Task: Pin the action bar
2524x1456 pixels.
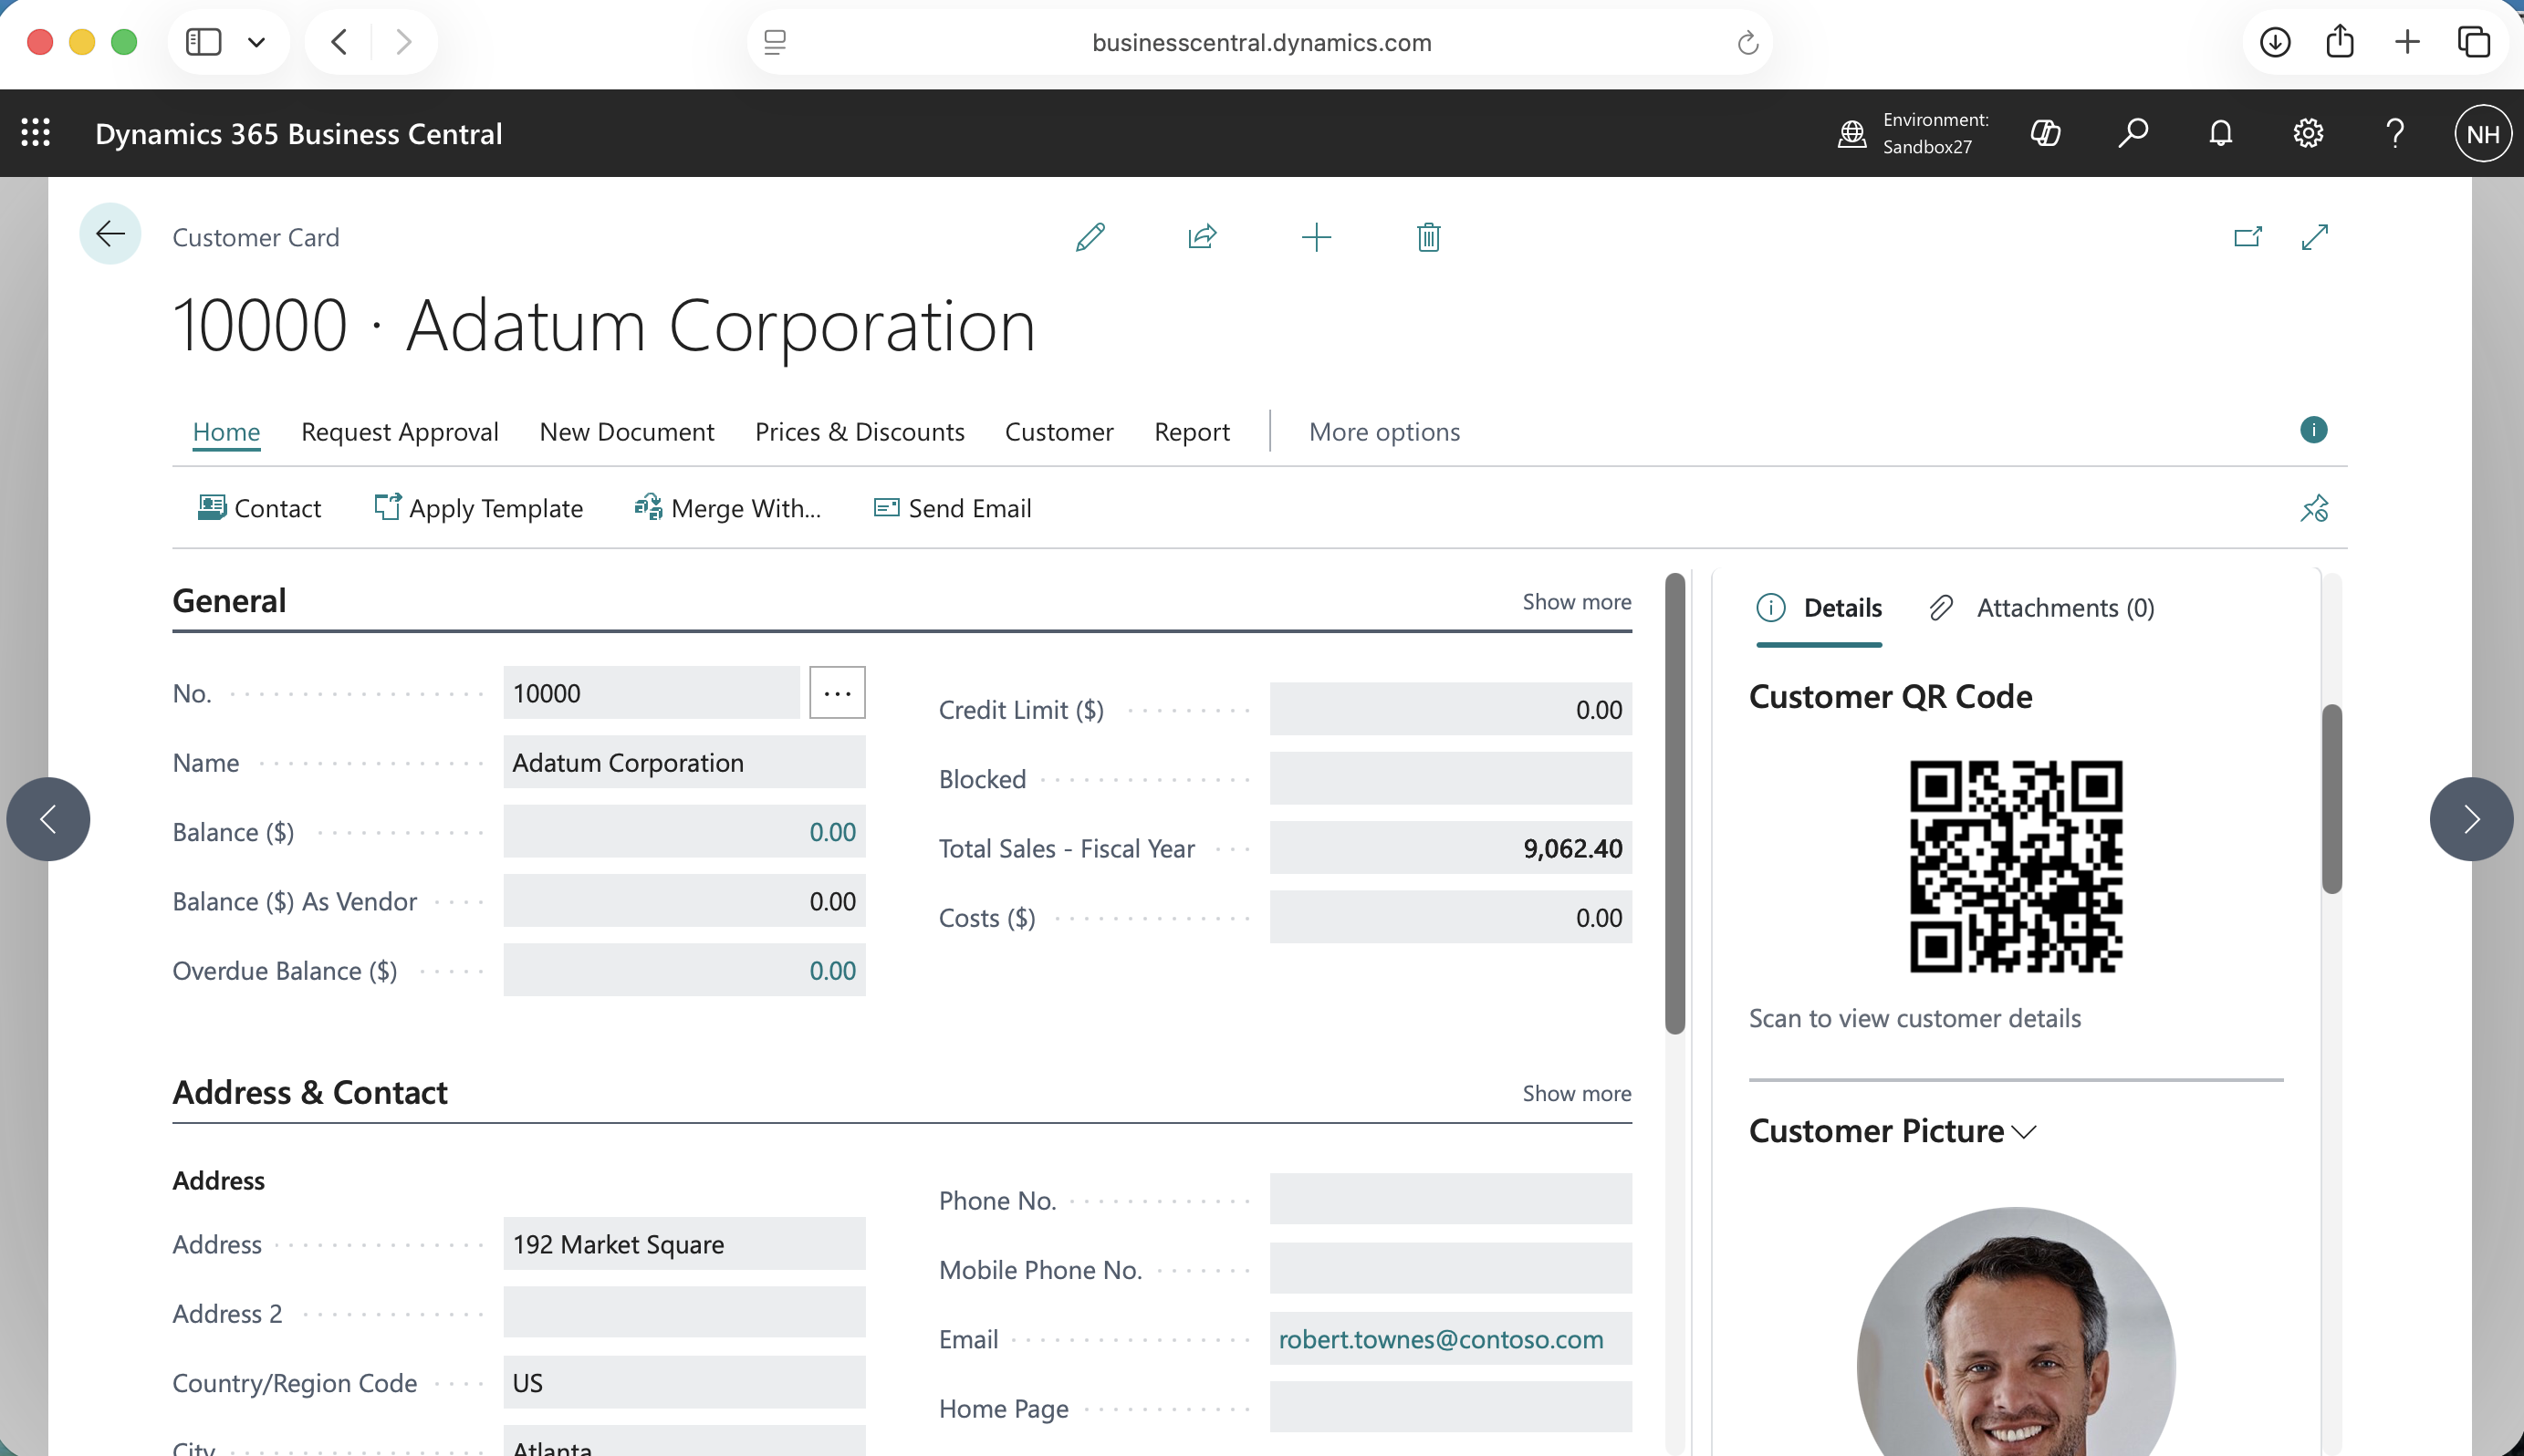Action: [x=2316, y=508]
